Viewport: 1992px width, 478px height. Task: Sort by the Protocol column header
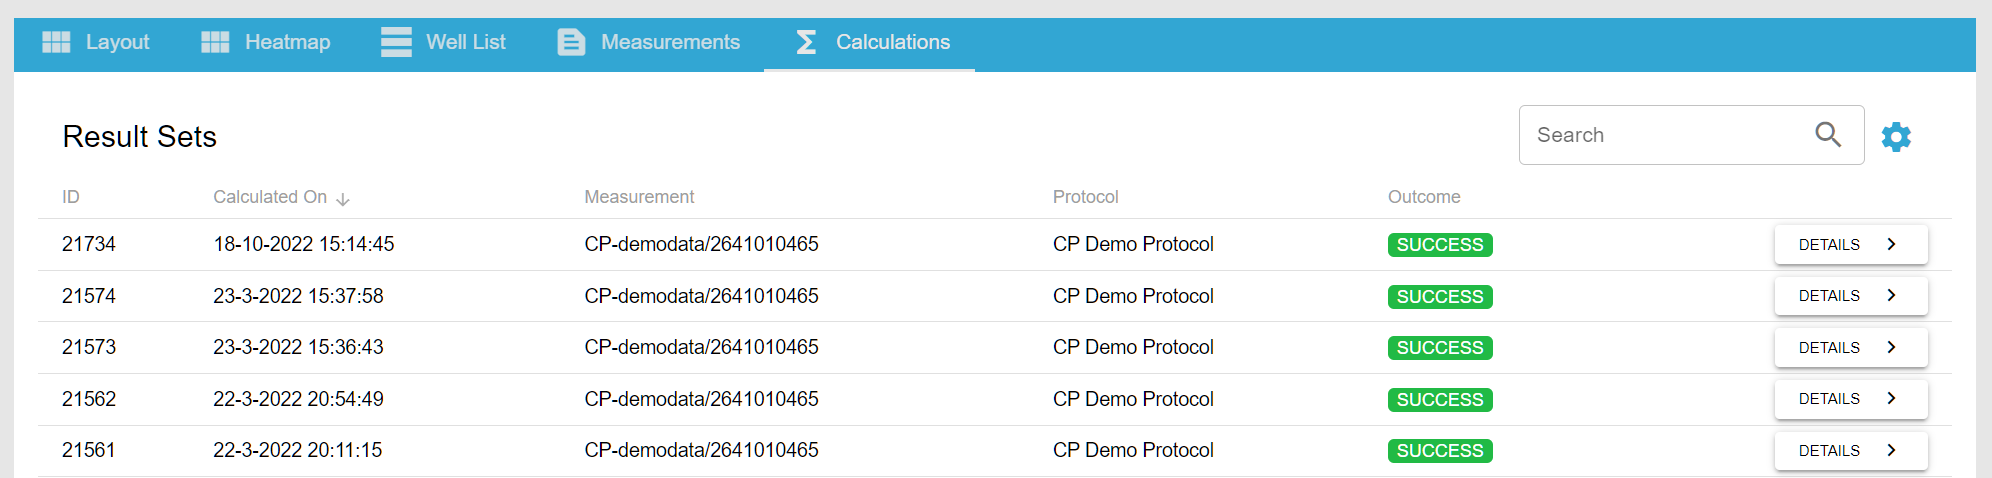[1085, 197]
